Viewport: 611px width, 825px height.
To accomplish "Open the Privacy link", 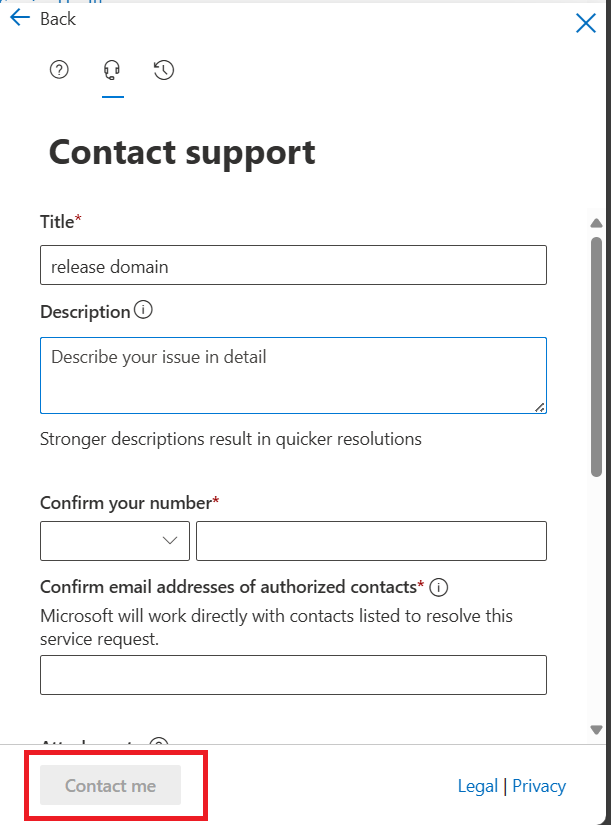I will pyautogui.click(x=539, y=786).
